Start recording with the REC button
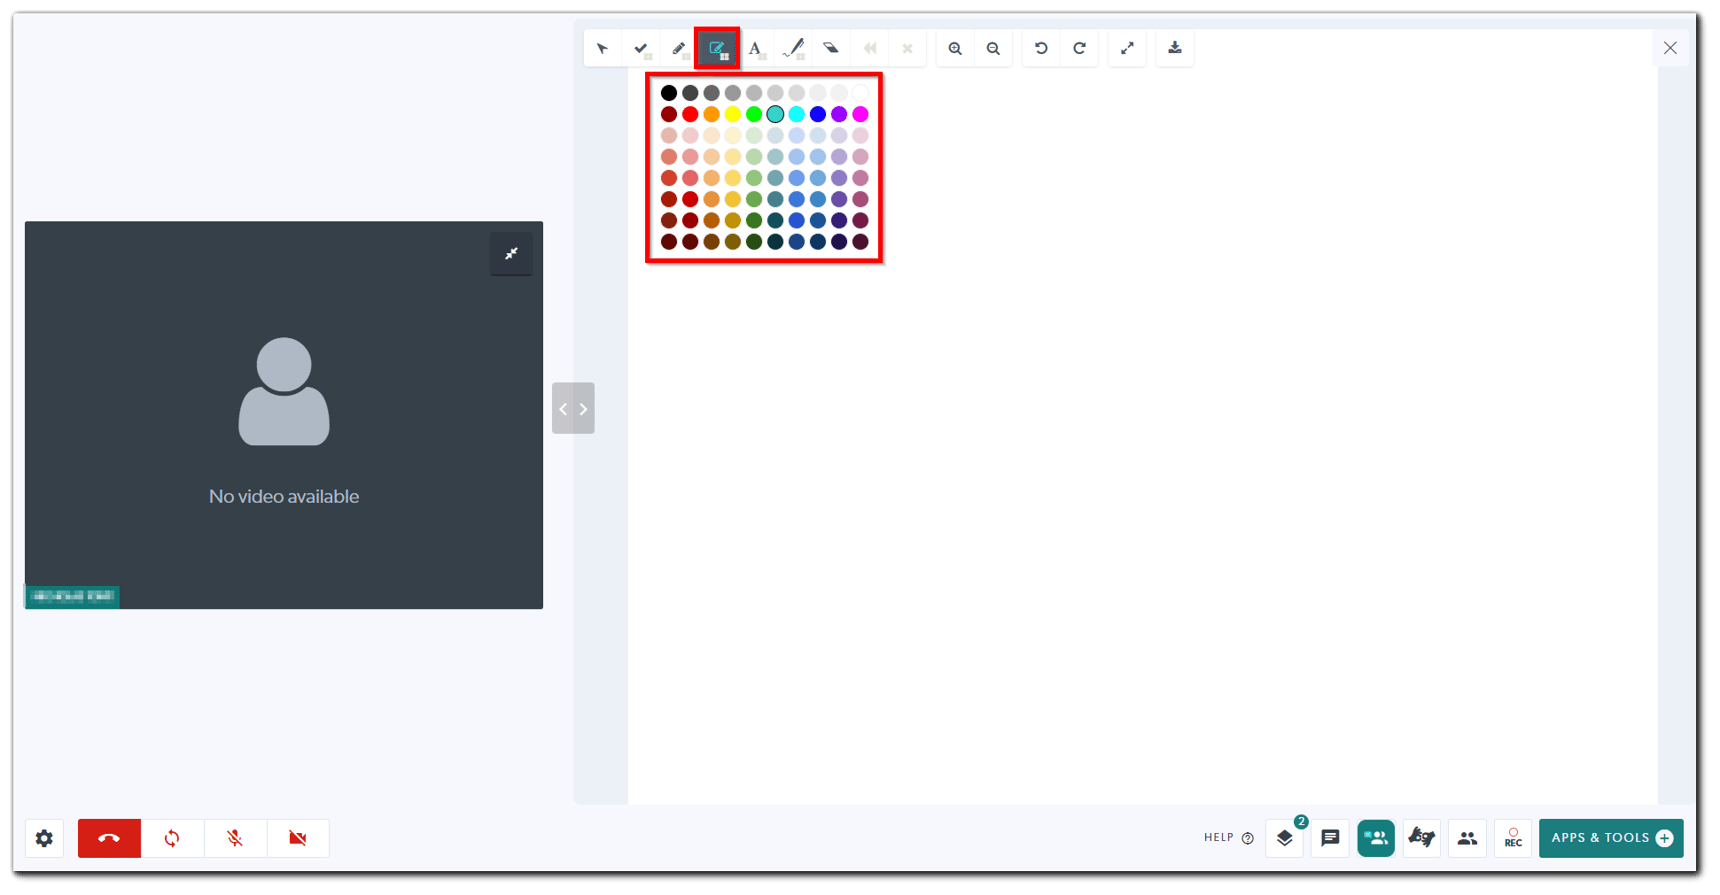The width and height of the screenshot is (1720, 895). coord(1513,838)
